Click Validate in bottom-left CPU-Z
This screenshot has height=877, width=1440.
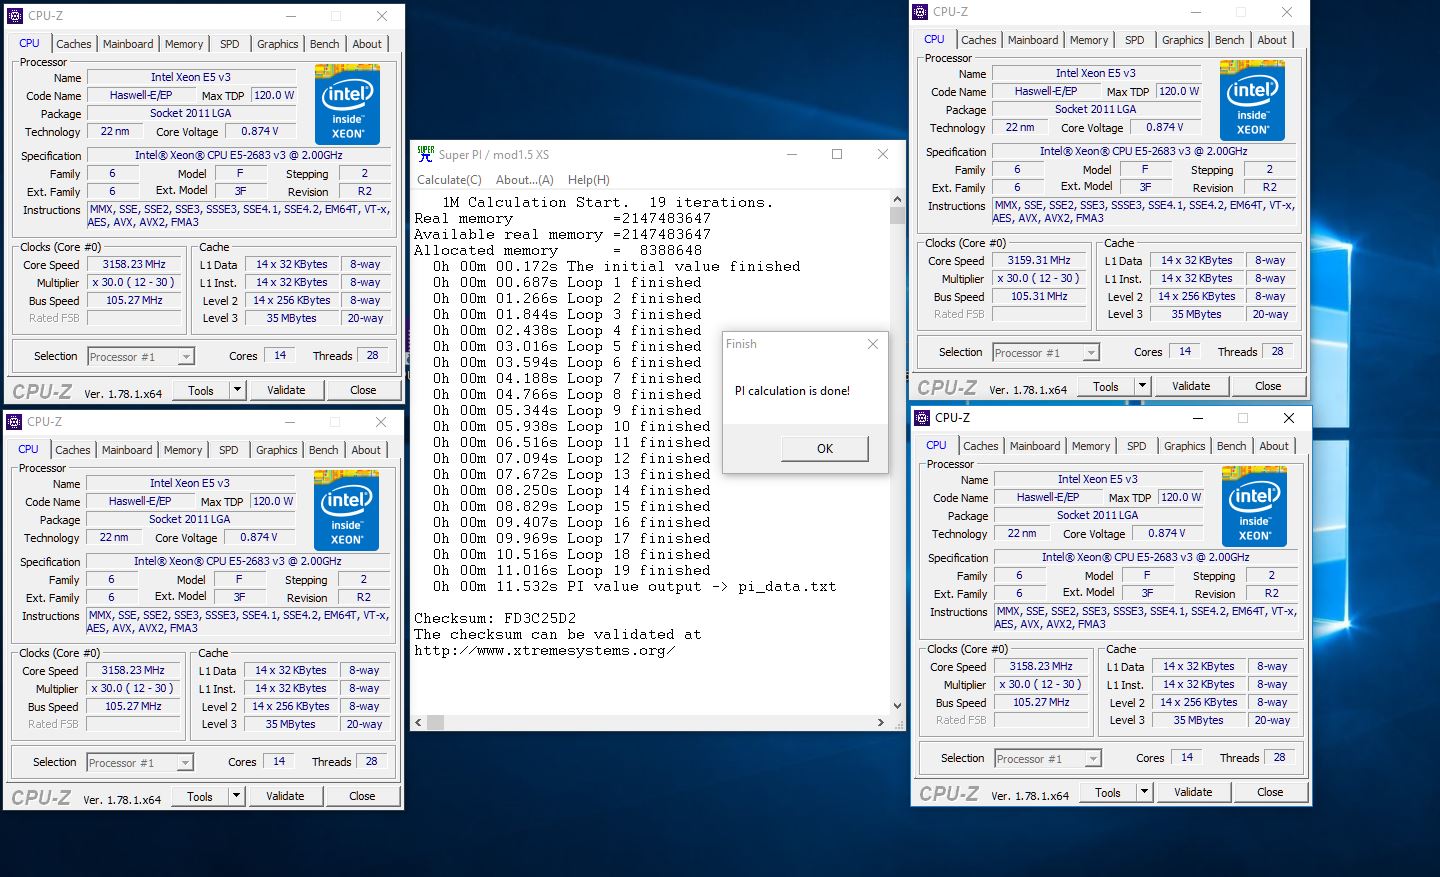pos(285,796)
